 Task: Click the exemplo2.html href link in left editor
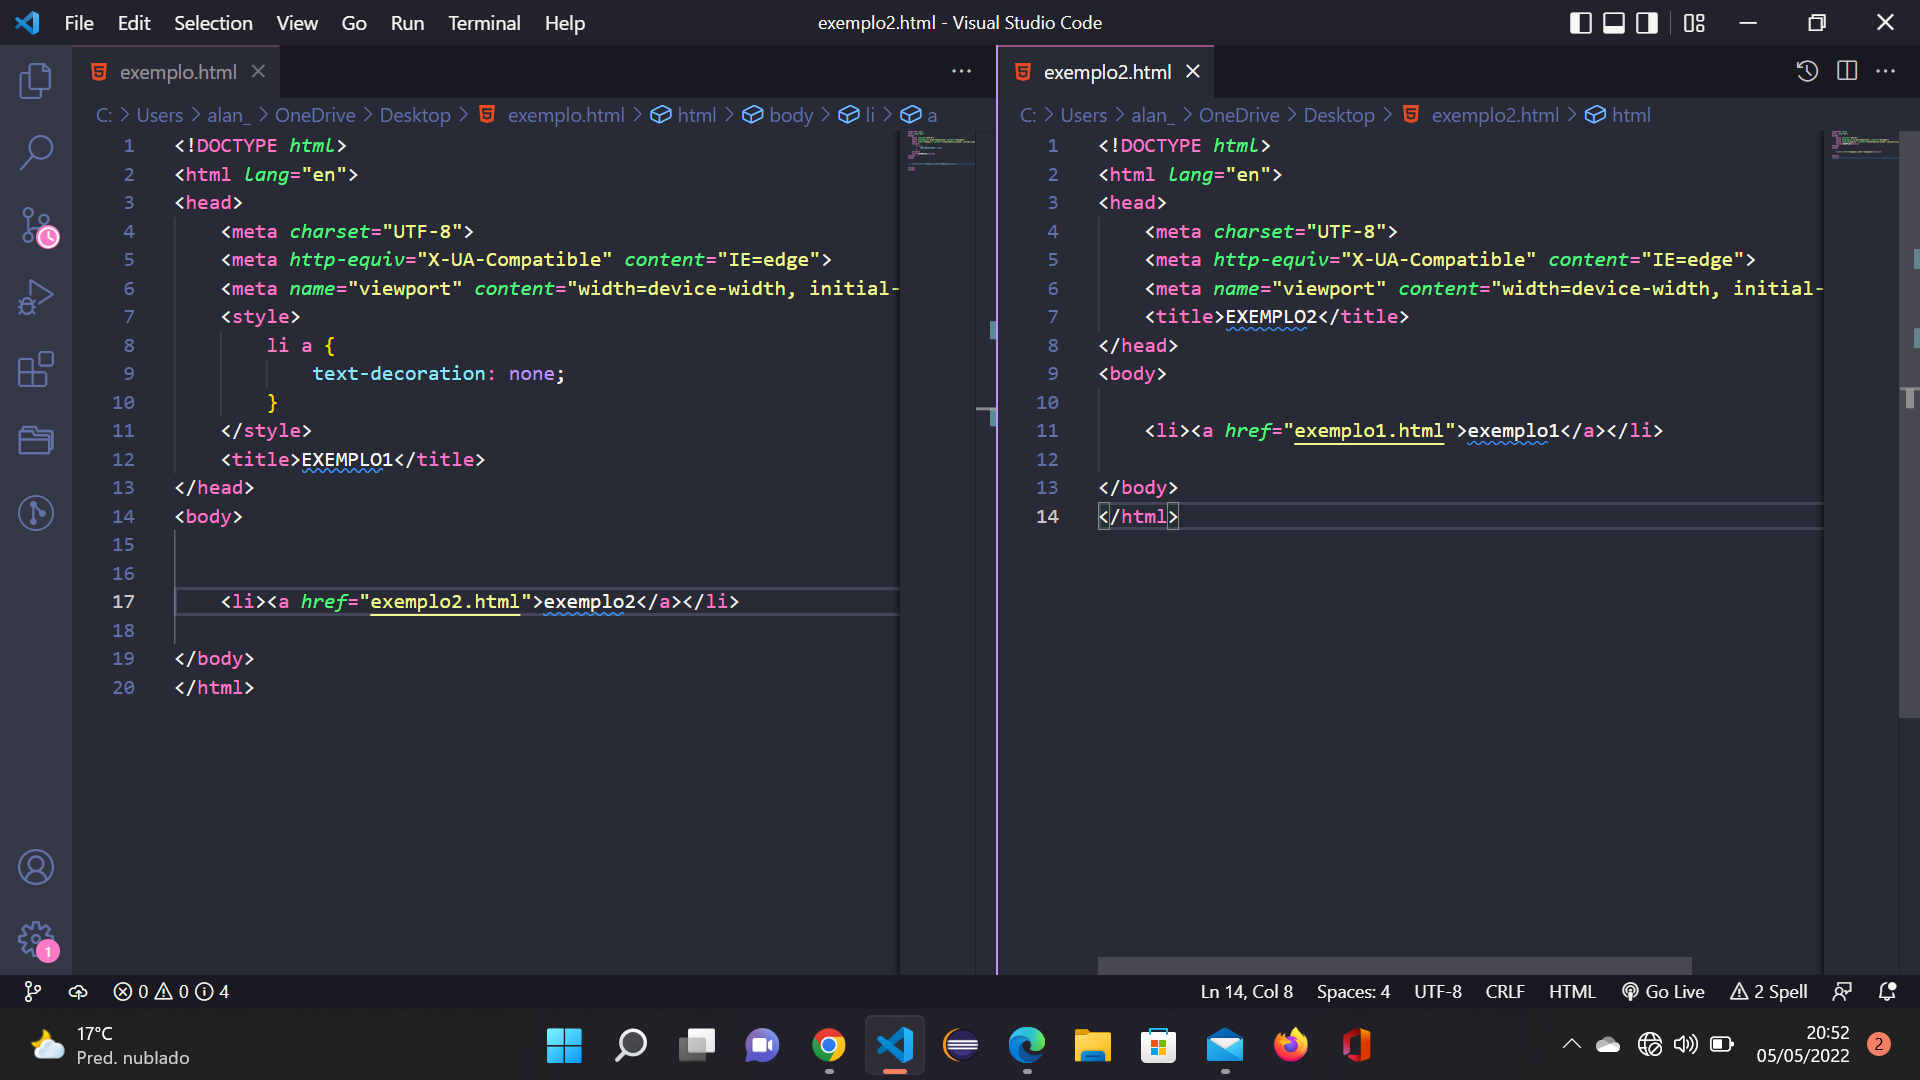pos(445,602)
